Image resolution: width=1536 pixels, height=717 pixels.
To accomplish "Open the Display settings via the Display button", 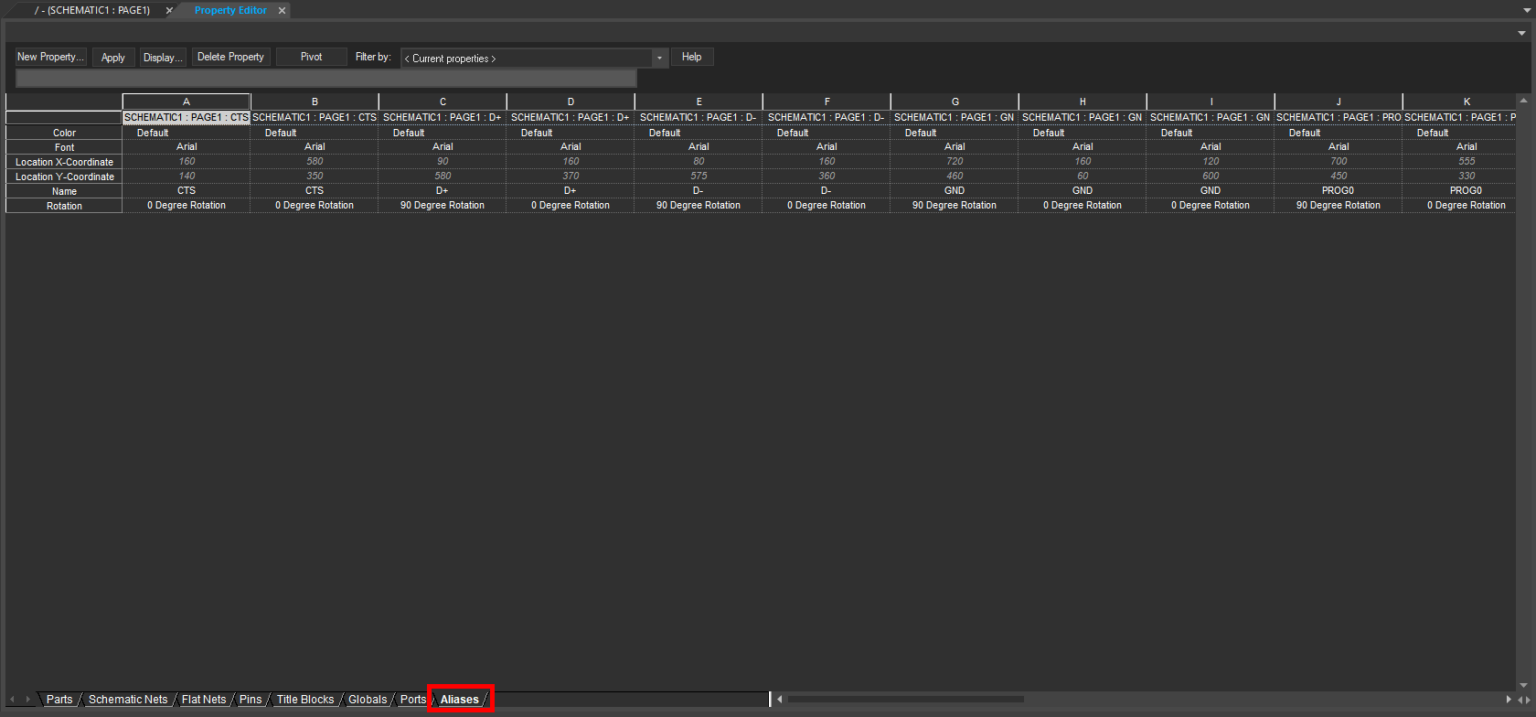I will pos(162,57).
